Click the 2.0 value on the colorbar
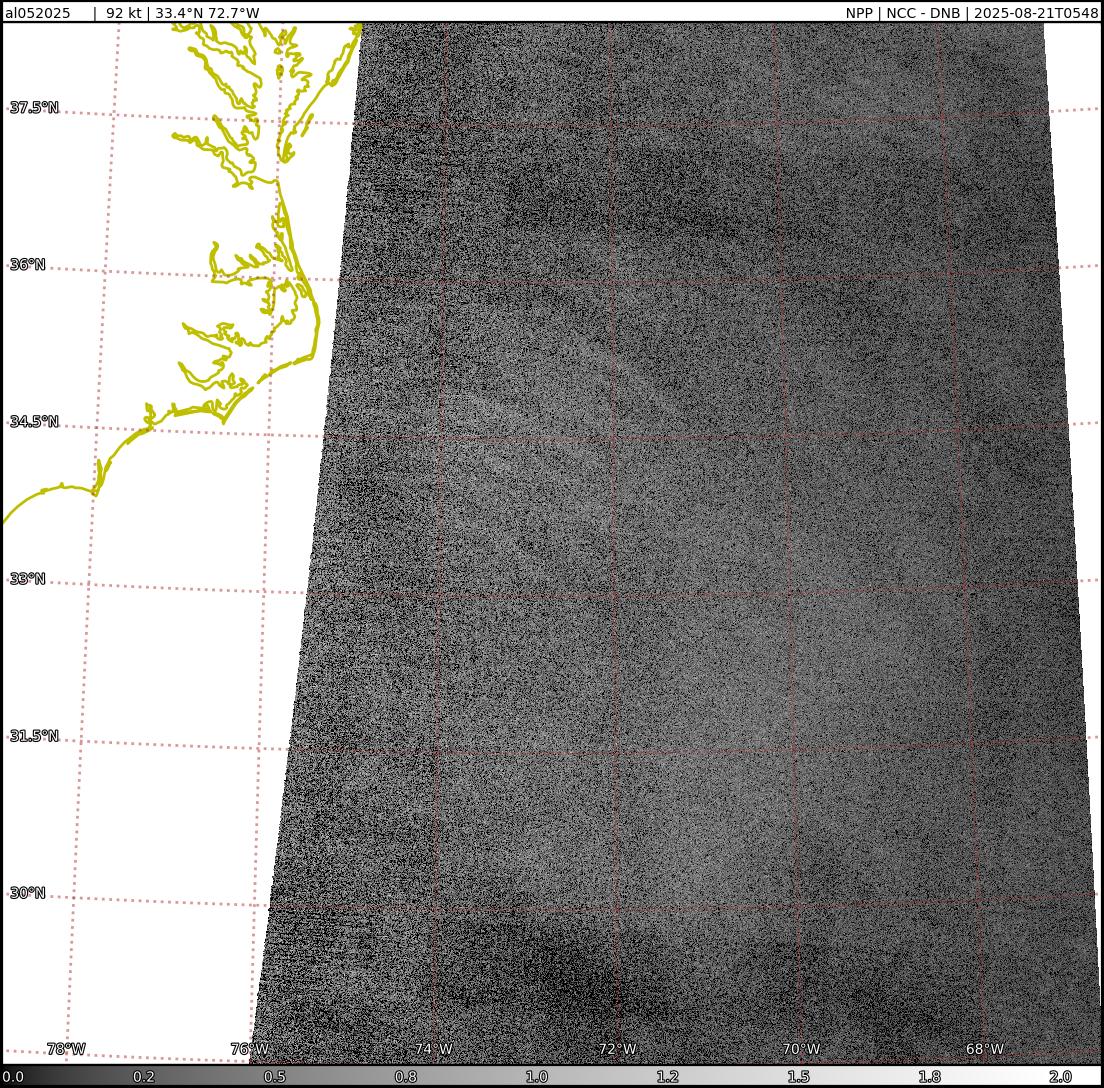Image resolution: width=1104 pixels, height=1088 pixels. pos(1060,1077)
